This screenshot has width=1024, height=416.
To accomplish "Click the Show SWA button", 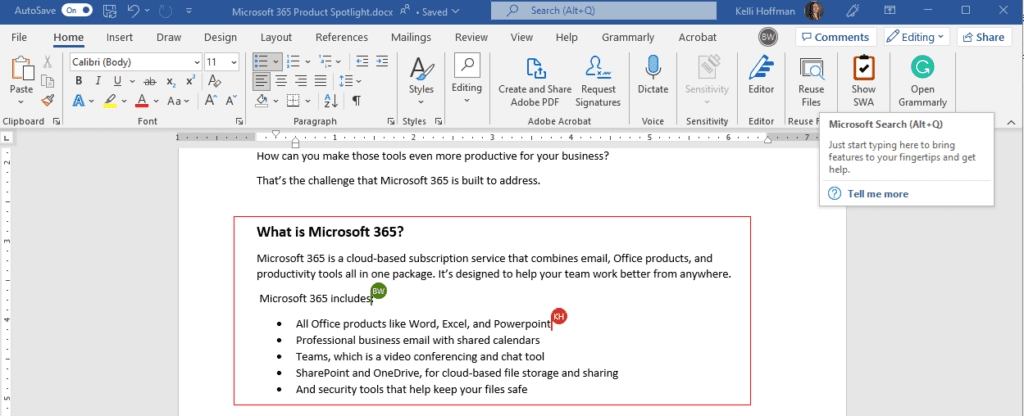I will point(863,82).
